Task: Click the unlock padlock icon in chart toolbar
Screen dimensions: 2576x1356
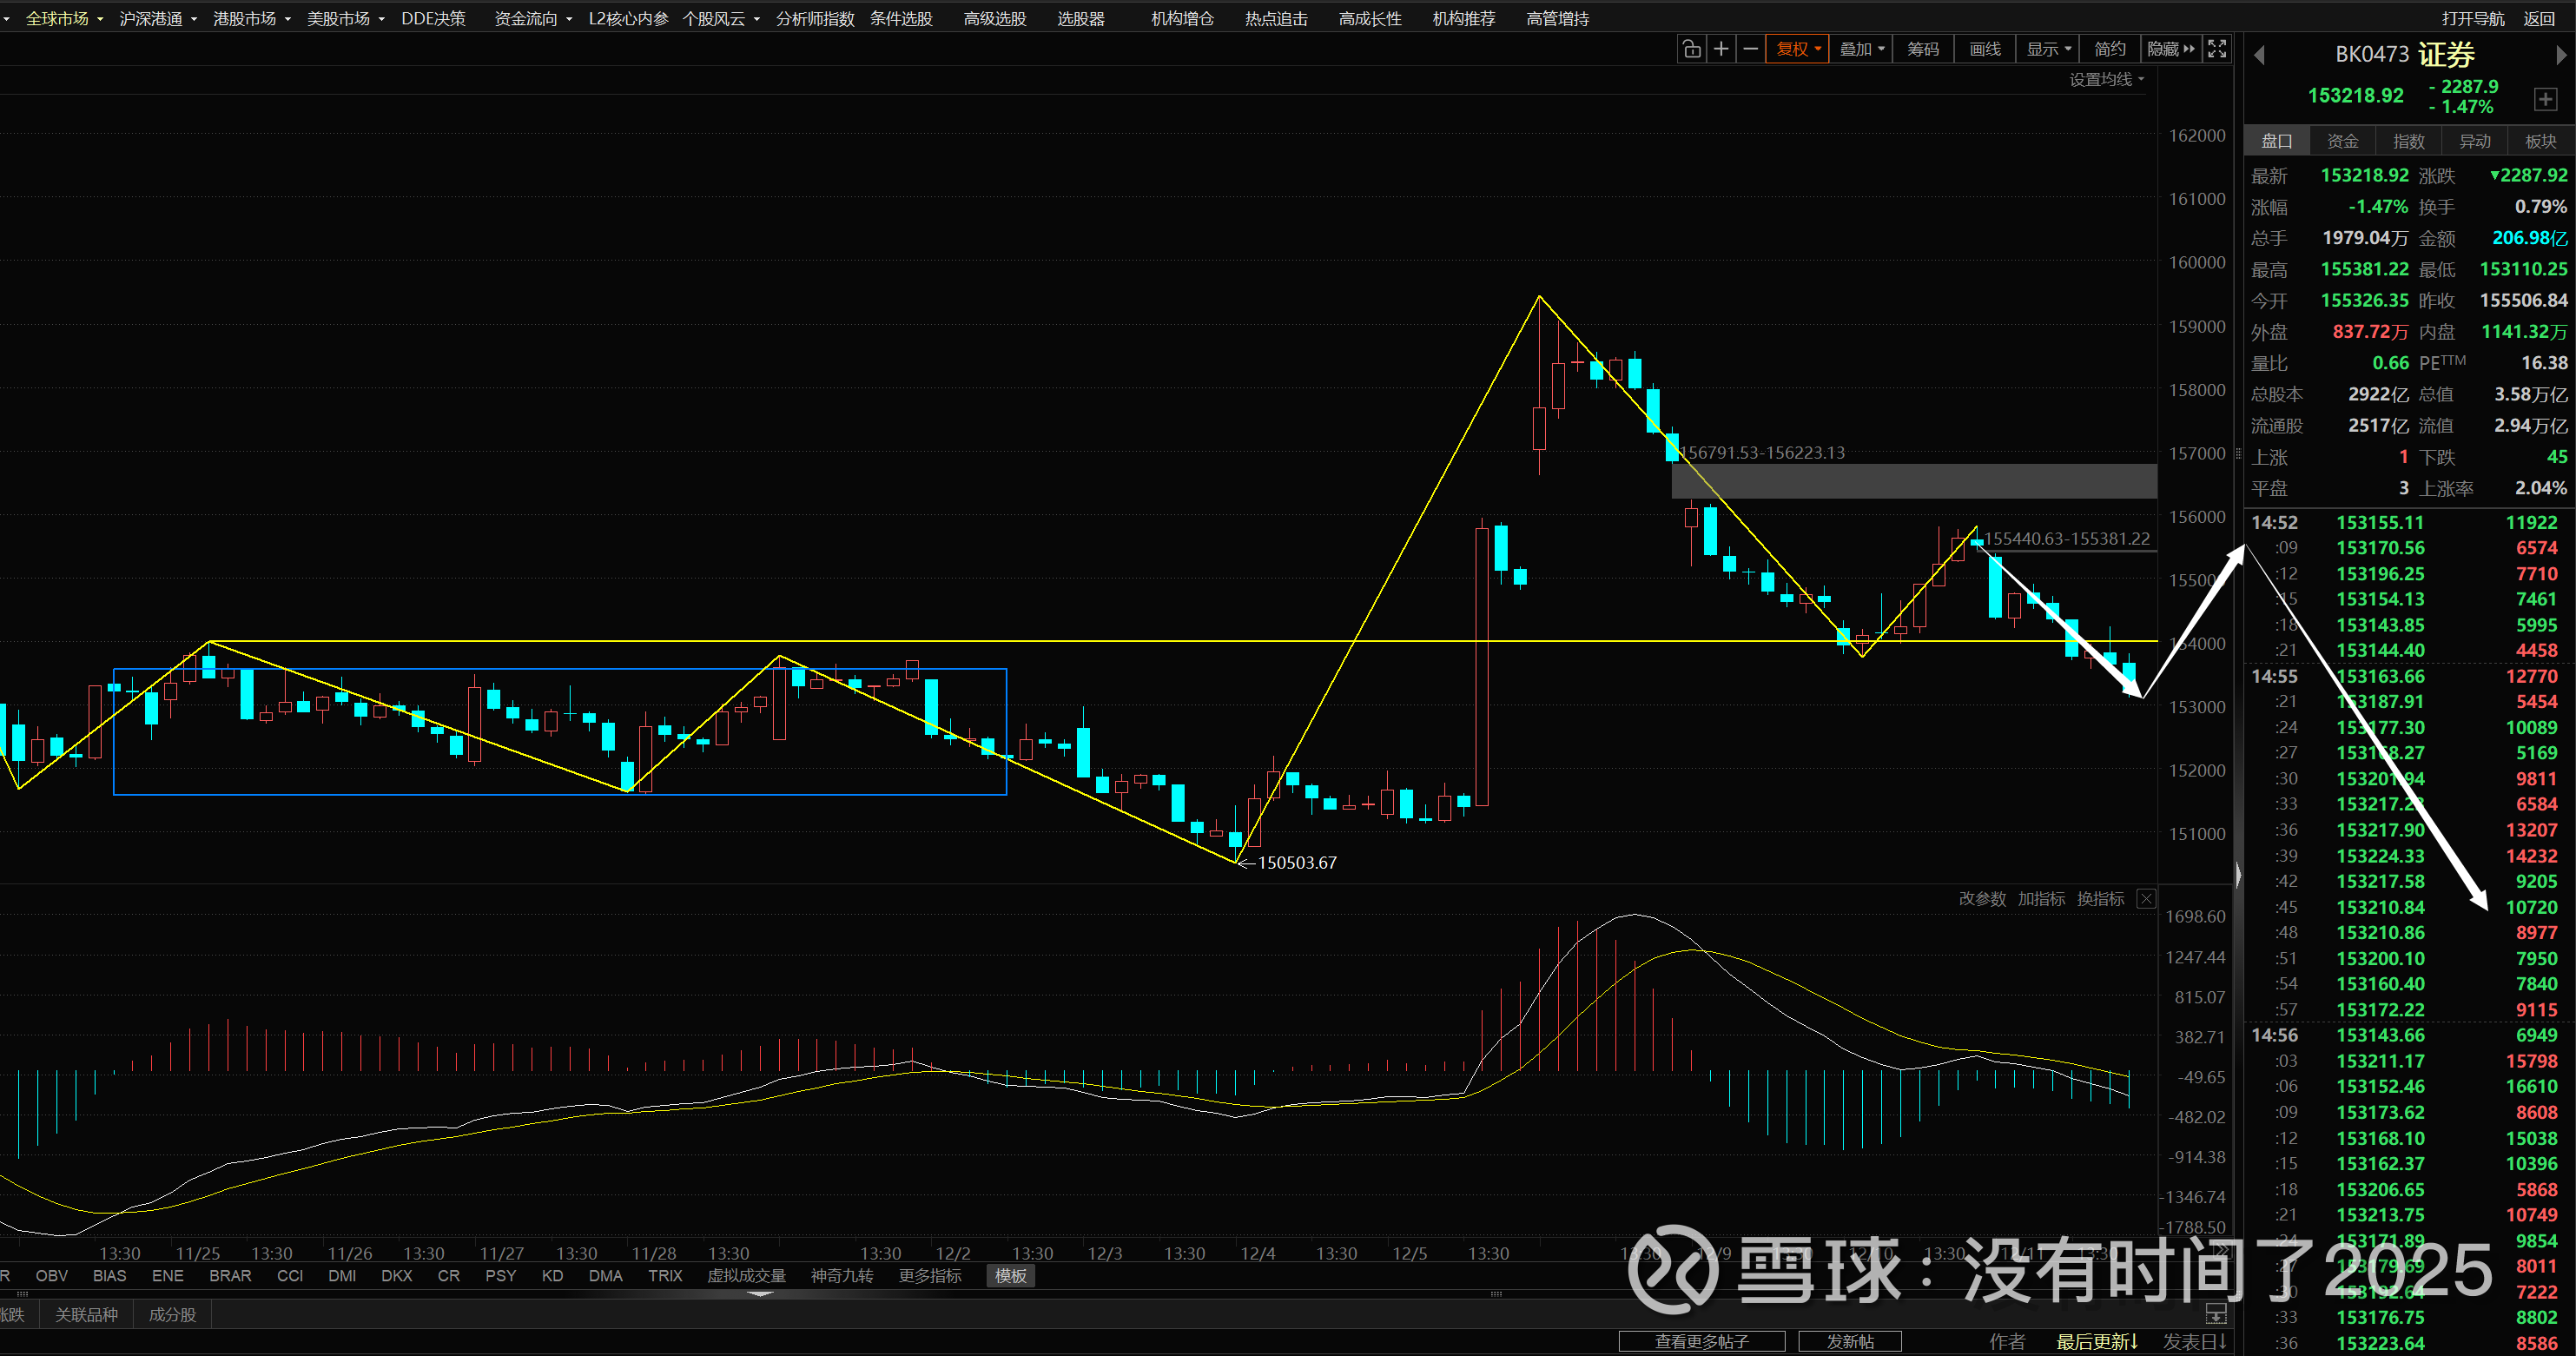Action: pos(1691,49)
